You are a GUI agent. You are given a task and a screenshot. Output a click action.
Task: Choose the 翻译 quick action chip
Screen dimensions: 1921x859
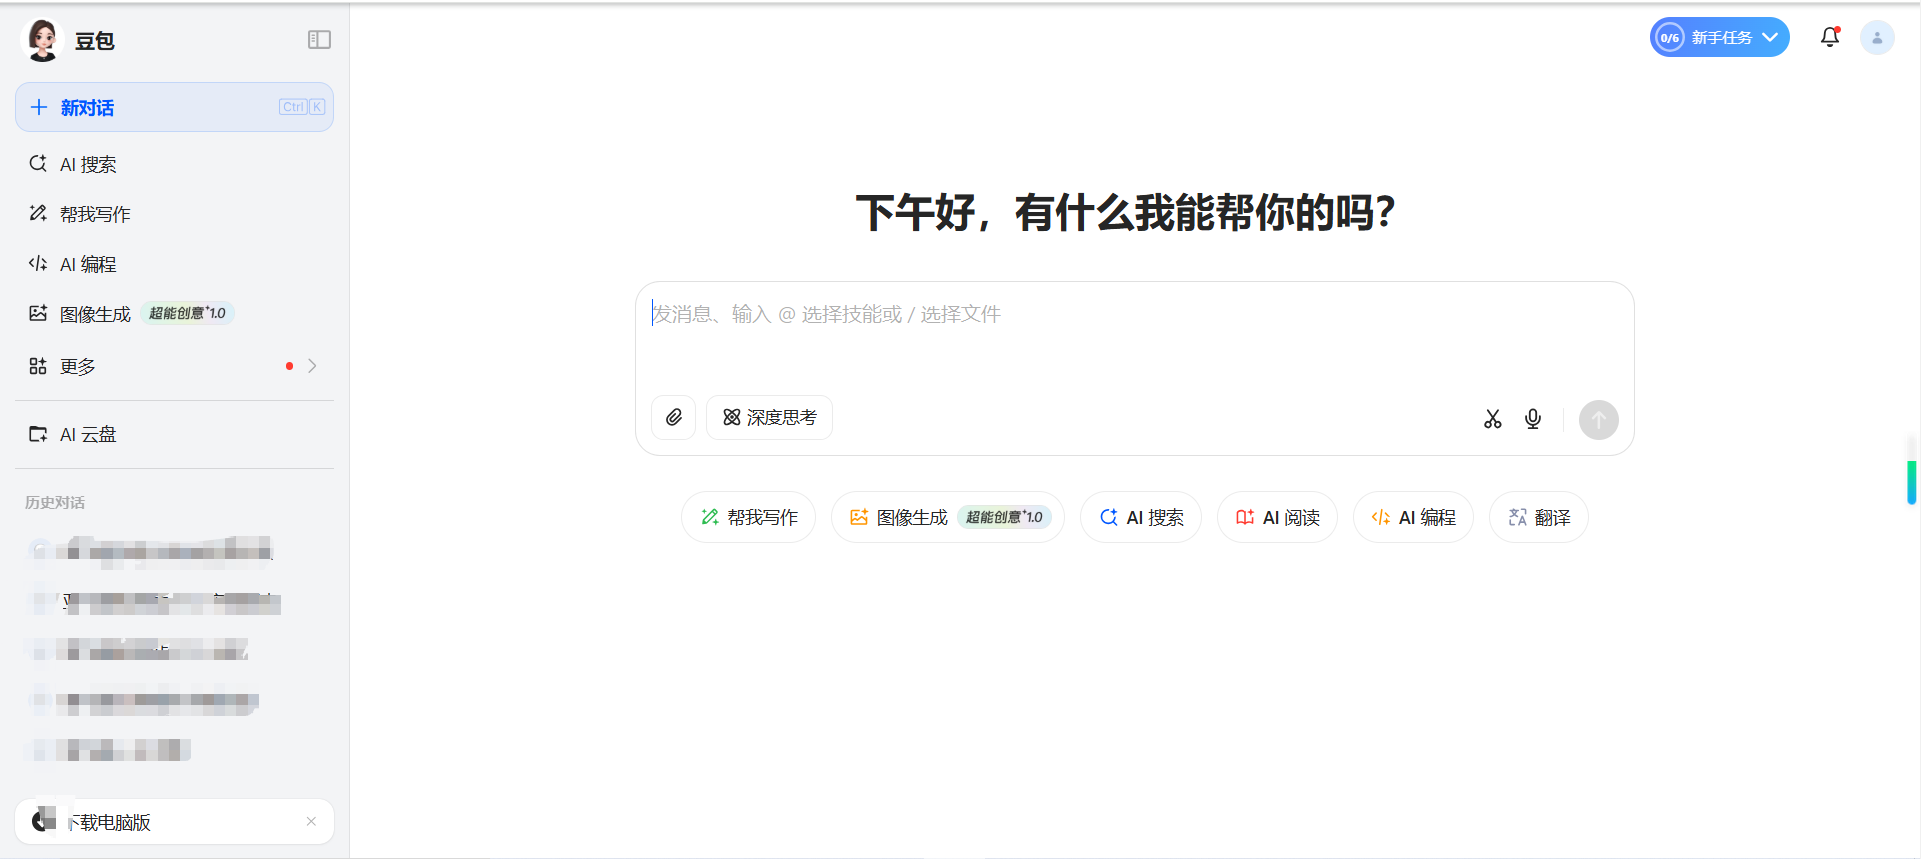(1539, 517)
